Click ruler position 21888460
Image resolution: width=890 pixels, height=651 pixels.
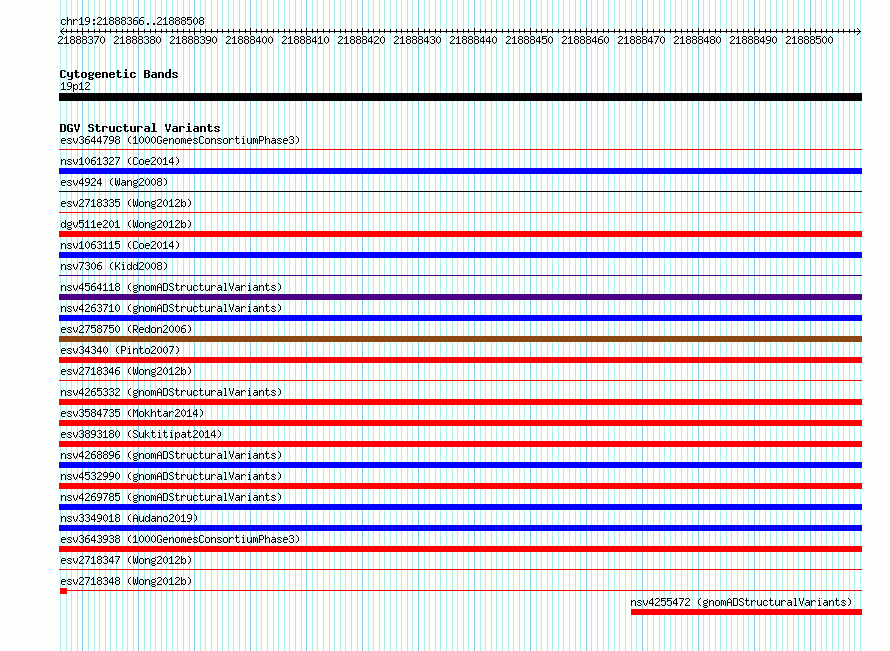[x=586, y=40]
